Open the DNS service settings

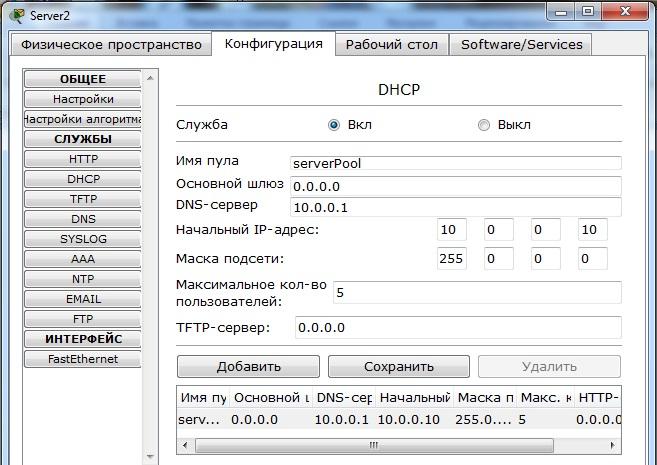point(83,219)
